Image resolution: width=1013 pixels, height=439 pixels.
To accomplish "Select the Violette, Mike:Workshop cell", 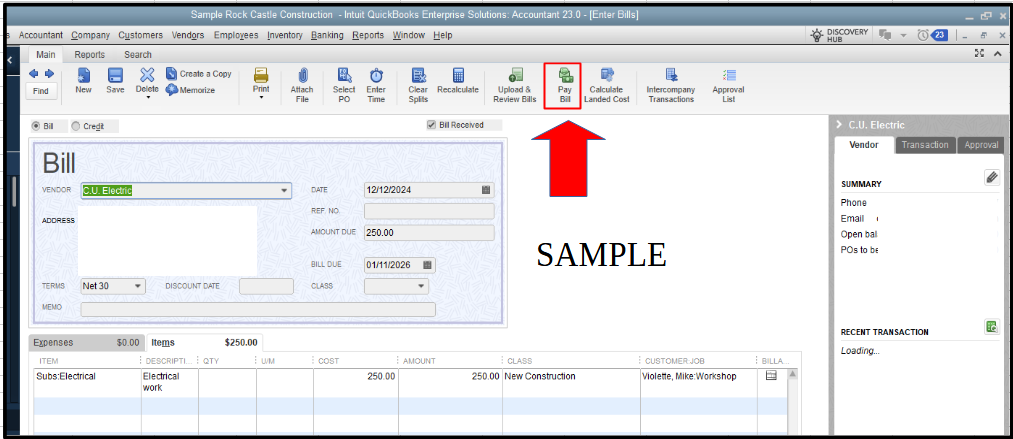I will [696, 382].
